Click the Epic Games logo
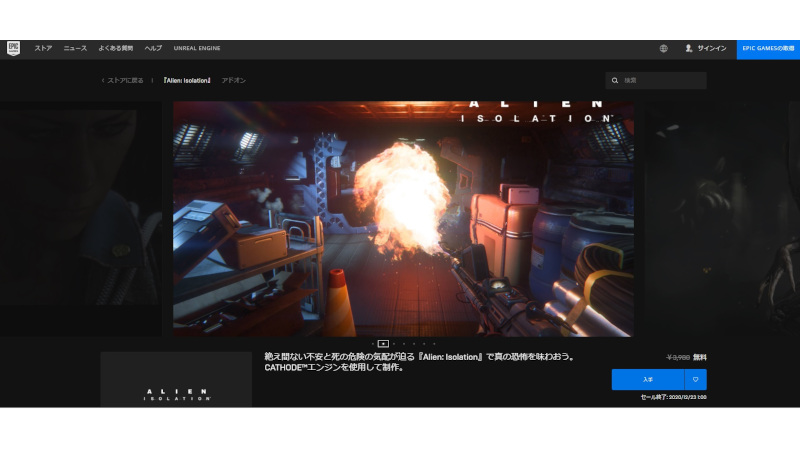The height and width of the screenshot is (450, 800). pyautogui.click(x=13, y=48)
